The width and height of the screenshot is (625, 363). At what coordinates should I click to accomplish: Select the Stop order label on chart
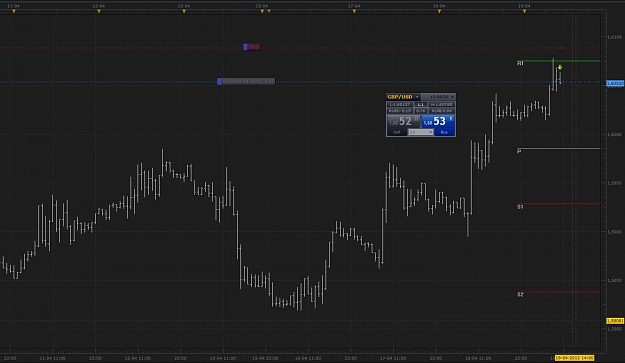[252, 47]
